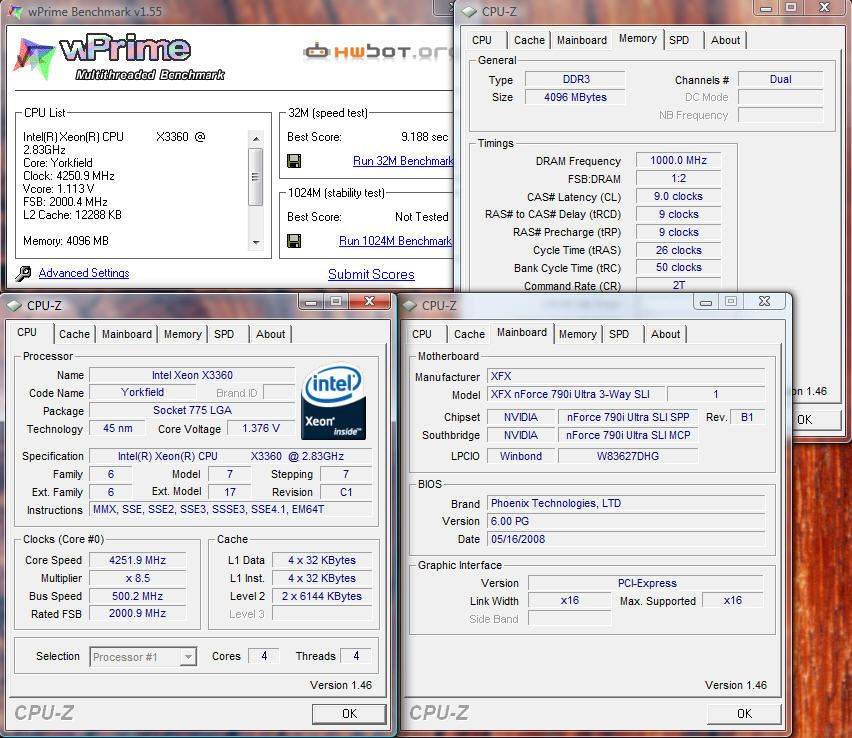Click the HWBOT.org logo
Image resolution: width=852 pixels, height=738 pixels.
coord(378,52)
